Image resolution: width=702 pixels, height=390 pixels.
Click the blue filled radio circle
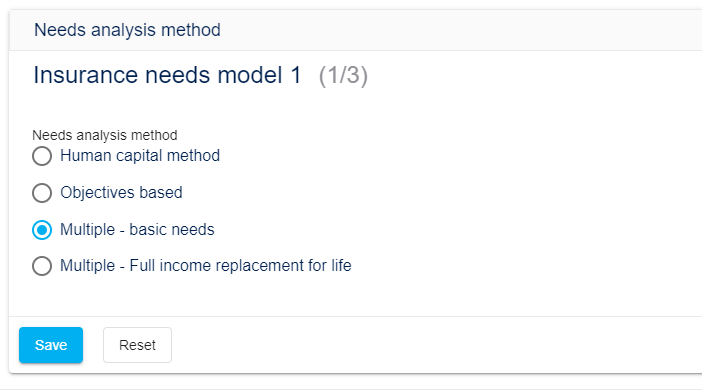42,230
